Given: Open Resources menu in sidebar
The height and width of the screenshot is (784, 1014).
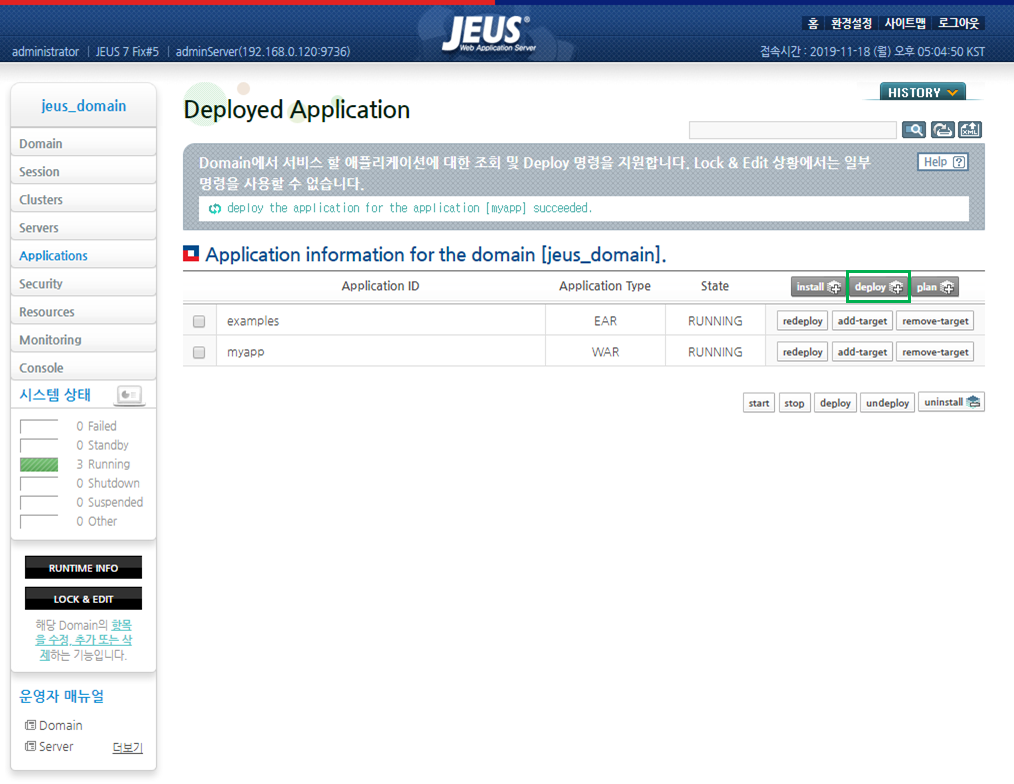Looking at the screenshot, I should pyautogui.click(x=83, y=312).
